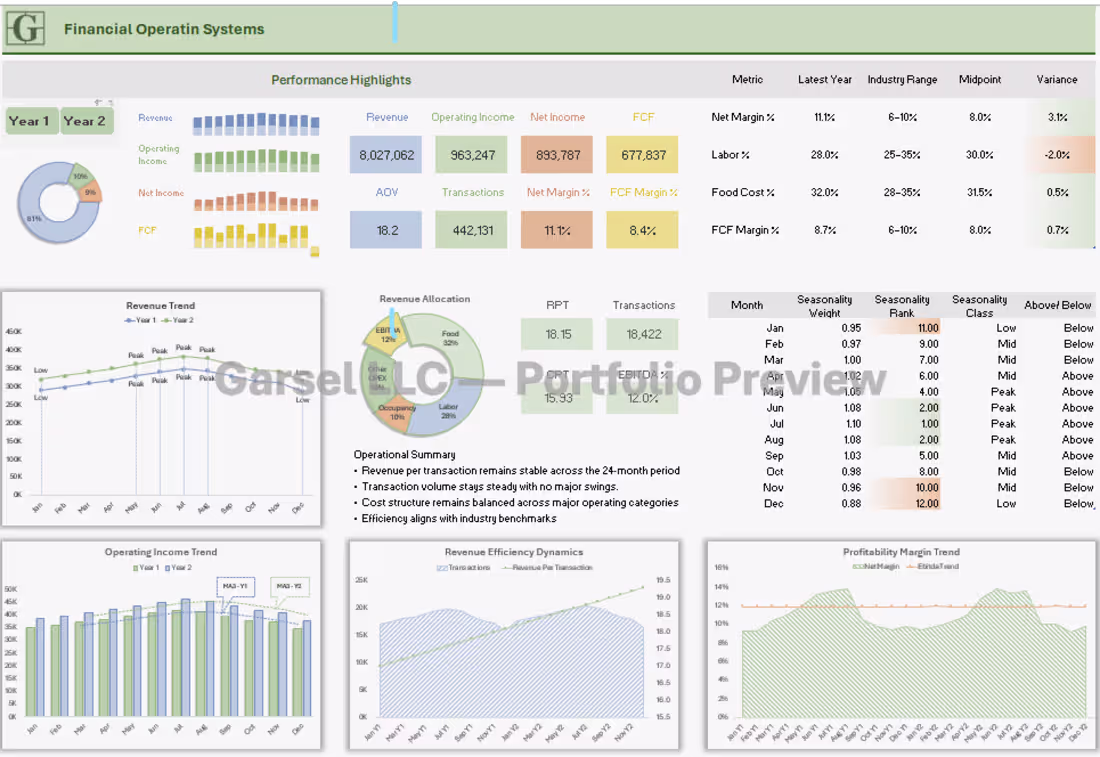Image resolution: width=1100 pixels, height=757 pixels.
Task: Select the Revenue Trend line chart
Action: click(161, 409)
